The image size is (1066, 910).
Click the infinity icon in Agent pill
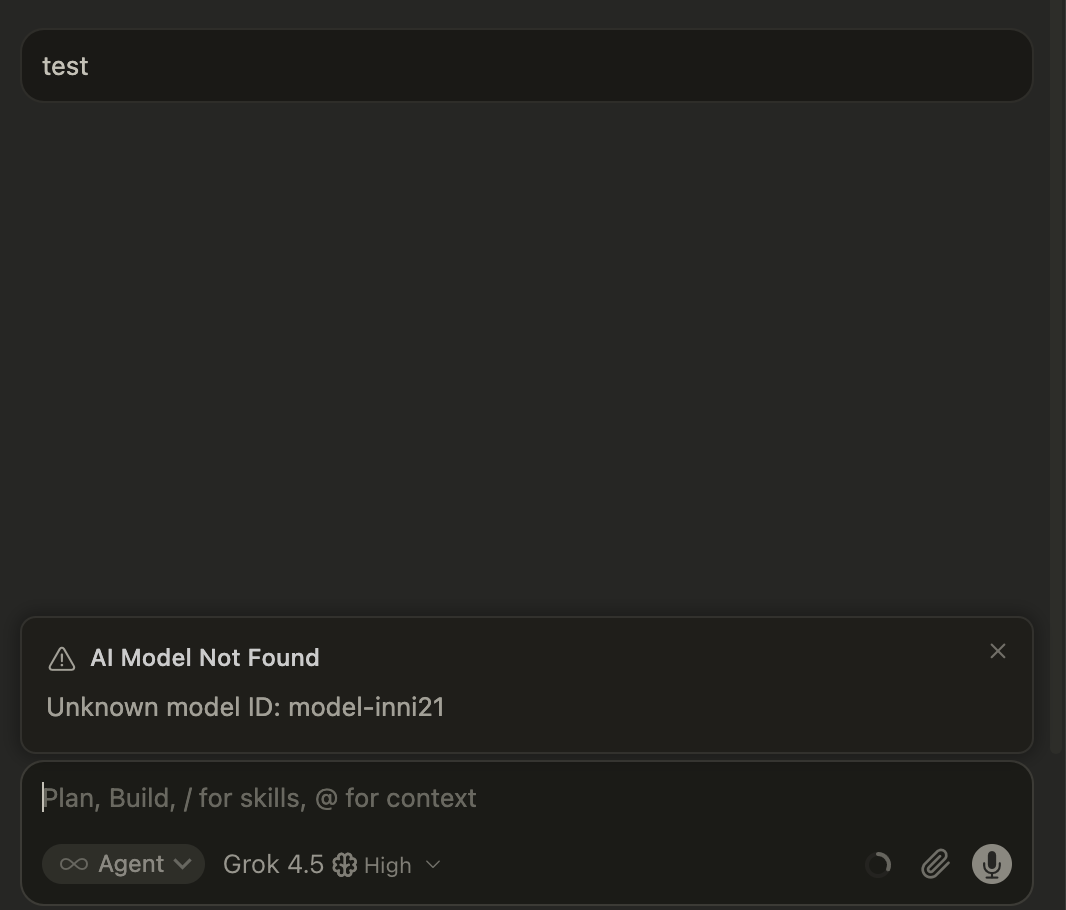click(73, 864)
